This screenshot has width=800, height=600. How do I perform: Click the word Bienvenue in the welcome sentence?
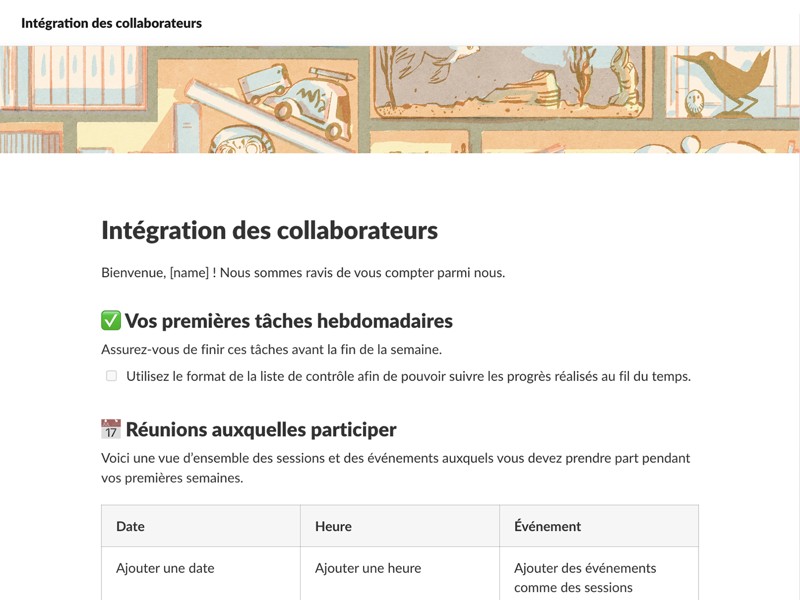coord(133,273)
